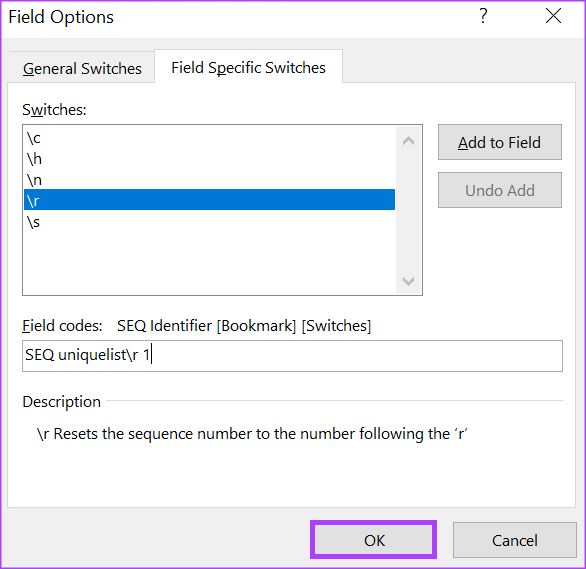Open the help question mark icon
586x569 pixels.
click(483, 16)
